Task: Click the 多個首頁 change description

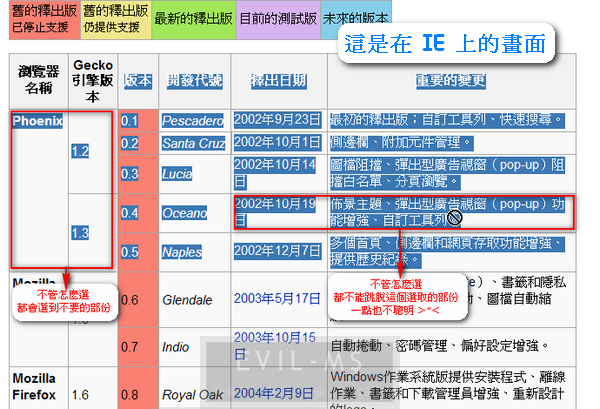Action: tap(447, 251)
